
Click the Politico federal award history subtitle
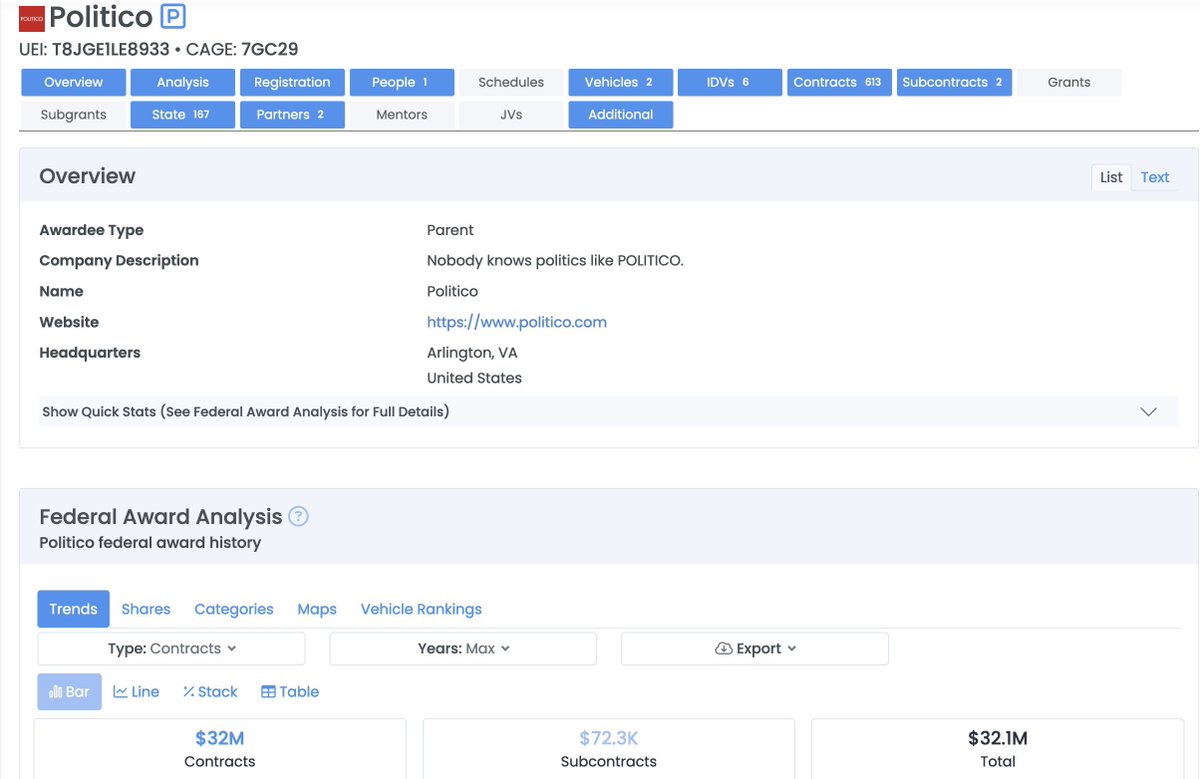(x=150, y=543)
